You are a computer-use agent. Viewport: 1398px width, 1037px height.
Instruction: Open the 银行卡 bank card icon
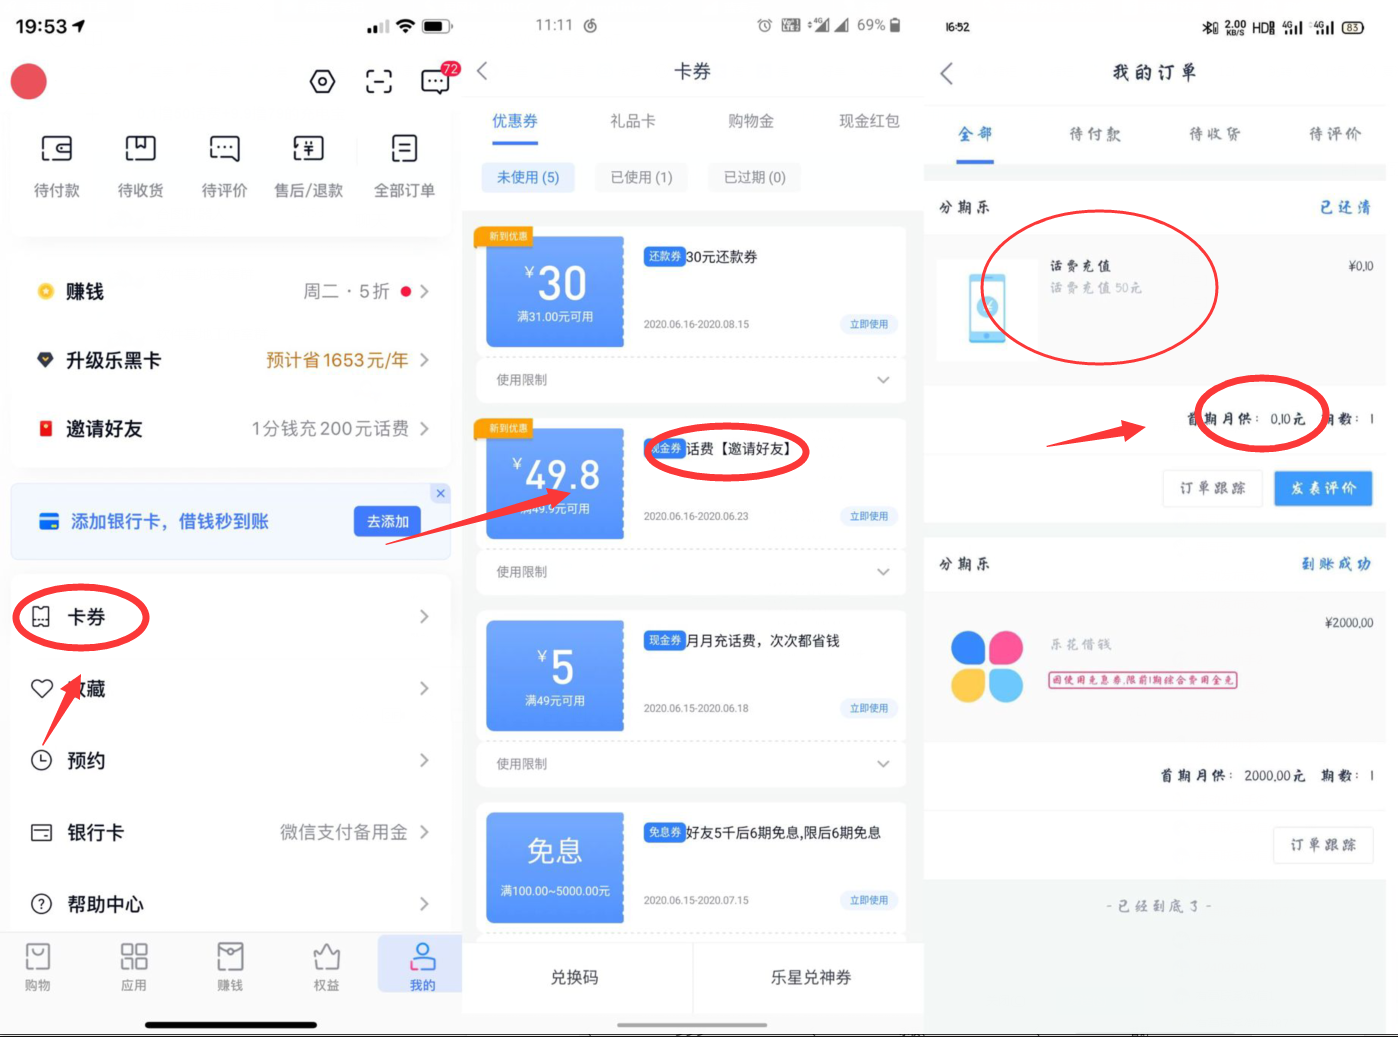(x=40, y=832)
